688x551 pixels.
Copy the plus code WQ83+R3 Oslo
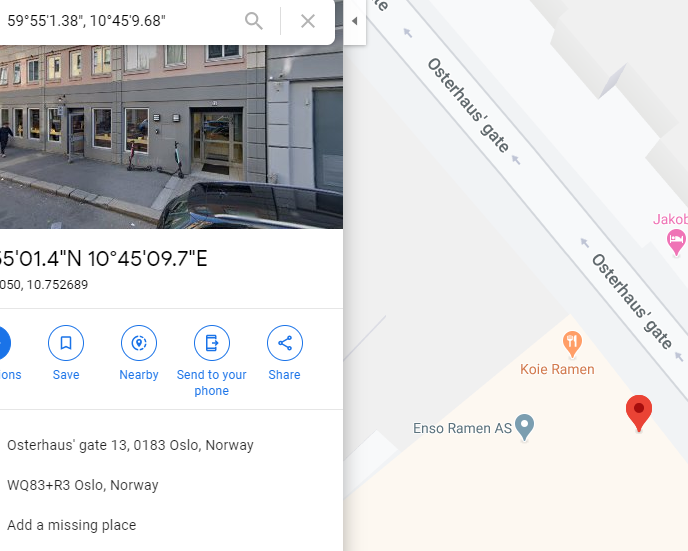click(82, 485)
